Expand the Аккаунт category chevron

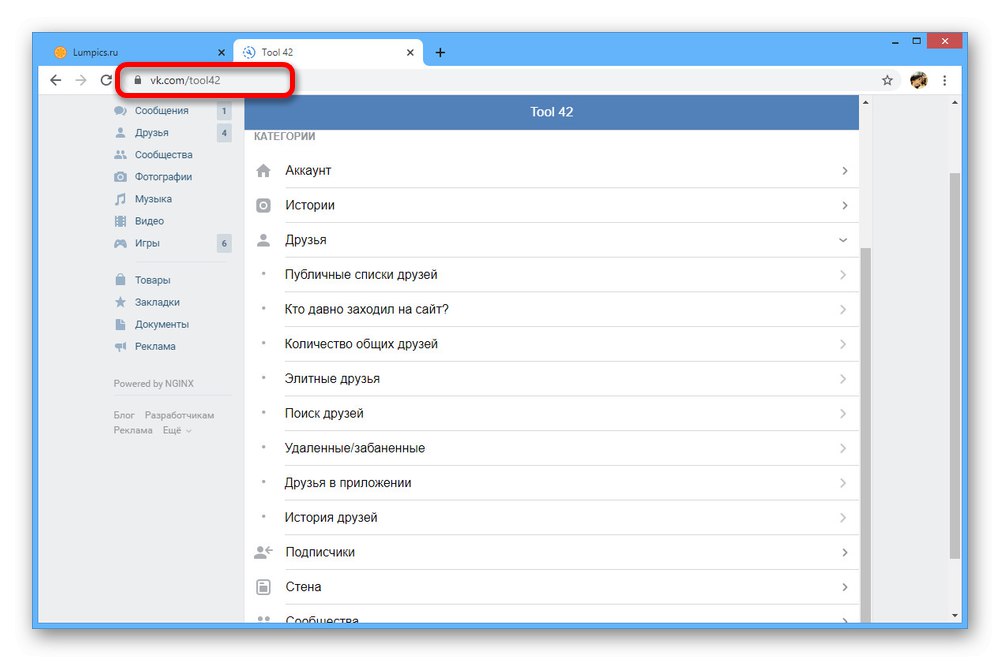844,170
